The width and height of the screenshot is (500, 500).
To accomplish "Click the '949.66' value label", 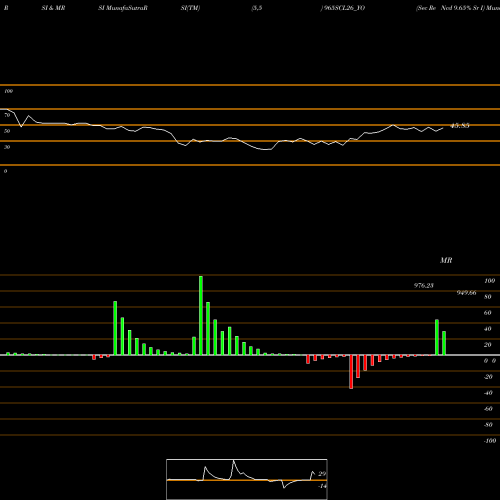I will (466, 293).
